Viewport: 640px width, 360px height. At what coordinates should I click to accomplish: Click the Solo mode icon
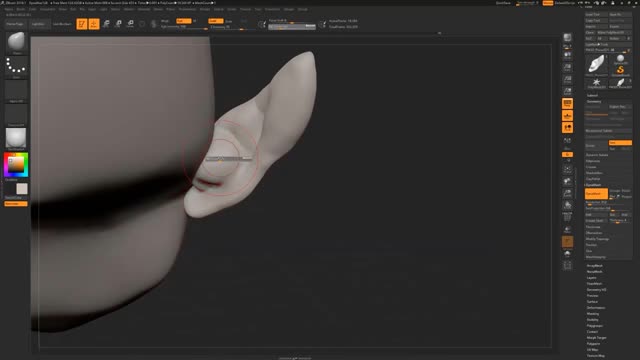[567, 254]
